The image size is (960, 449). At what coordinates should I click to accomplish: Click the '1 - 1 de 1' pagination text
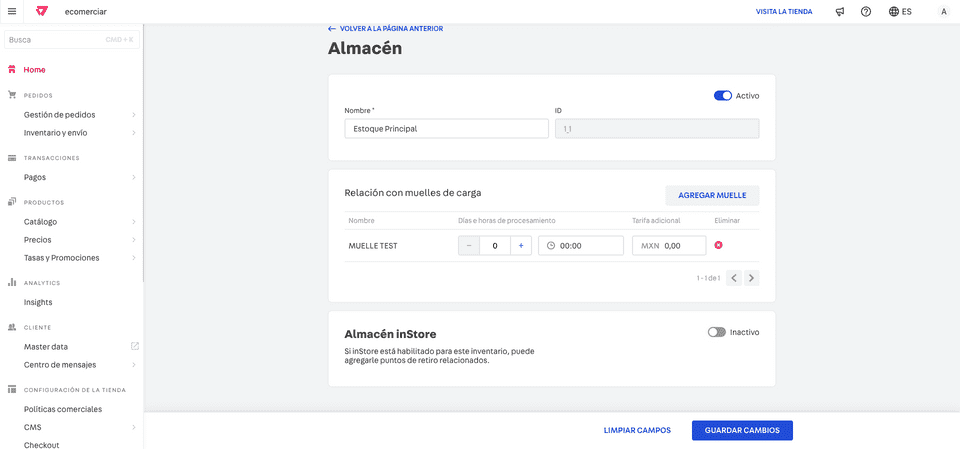708,278
